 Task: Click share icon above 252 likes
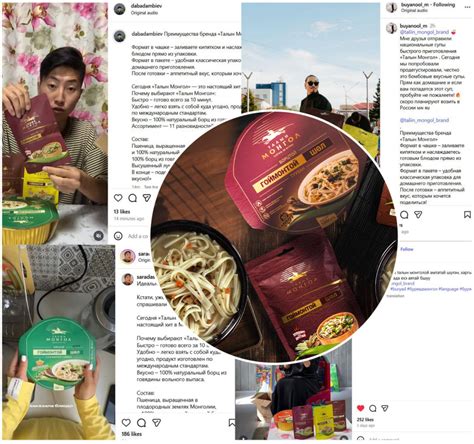tap(385, 408)
